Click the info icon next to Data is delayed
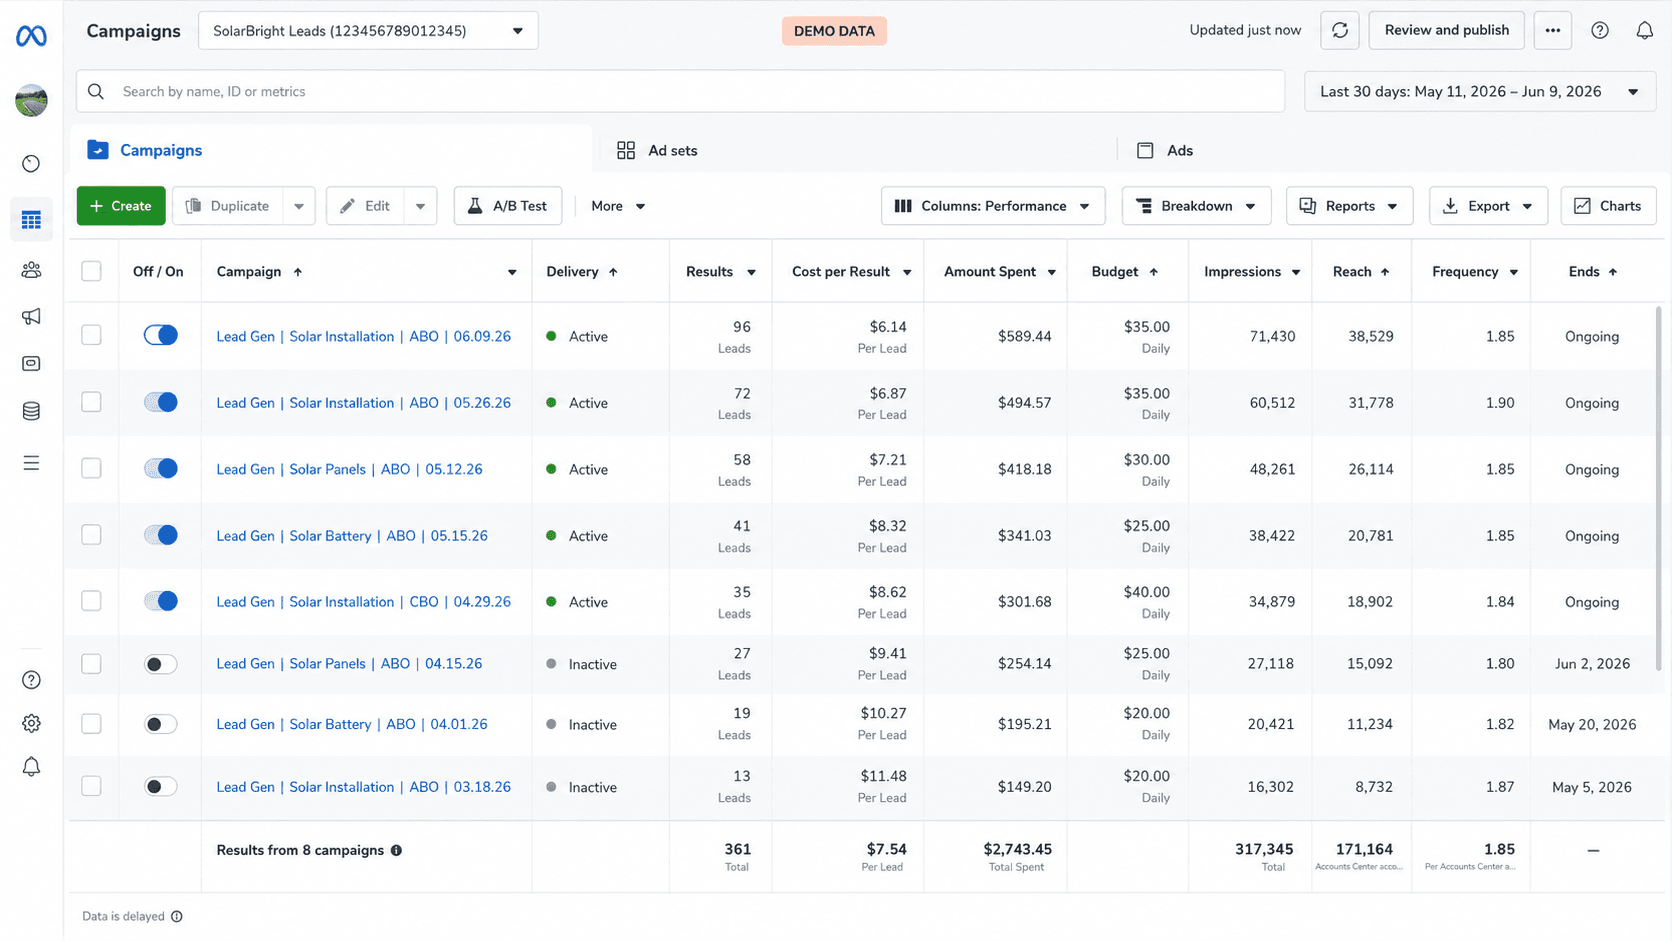The height and width of the screenshot is (941, 1672). tap(177, 917)
